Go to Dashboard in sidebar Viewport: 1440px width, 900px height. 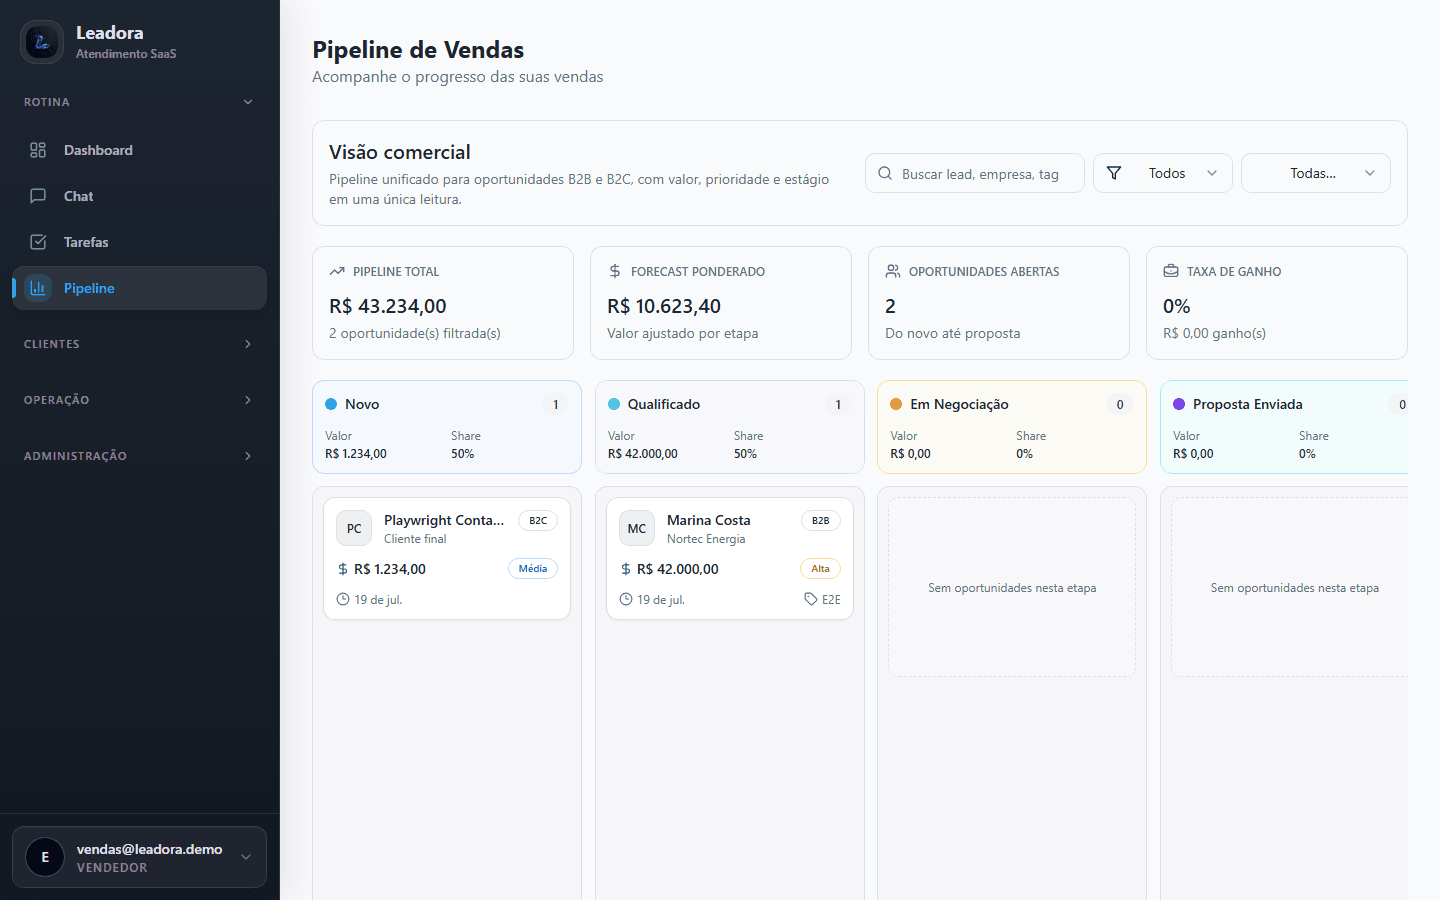coord(140,150)
